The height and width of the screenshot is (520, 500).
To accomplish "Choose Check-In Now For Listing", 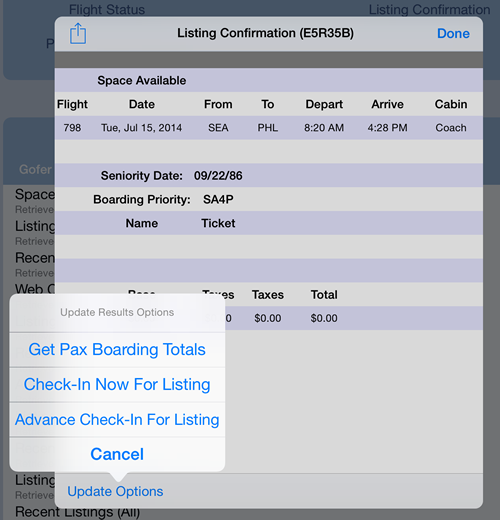I will click(117, 385).
